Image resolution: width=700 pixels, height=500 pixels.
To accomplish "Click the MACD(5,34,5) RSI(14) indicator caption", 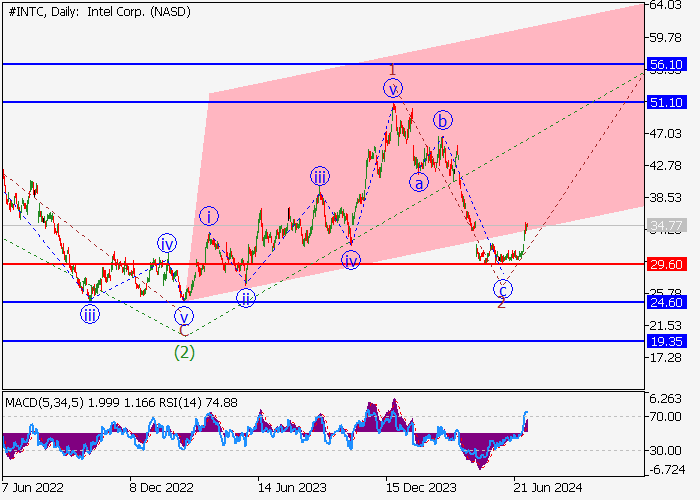I will (121, 403).
